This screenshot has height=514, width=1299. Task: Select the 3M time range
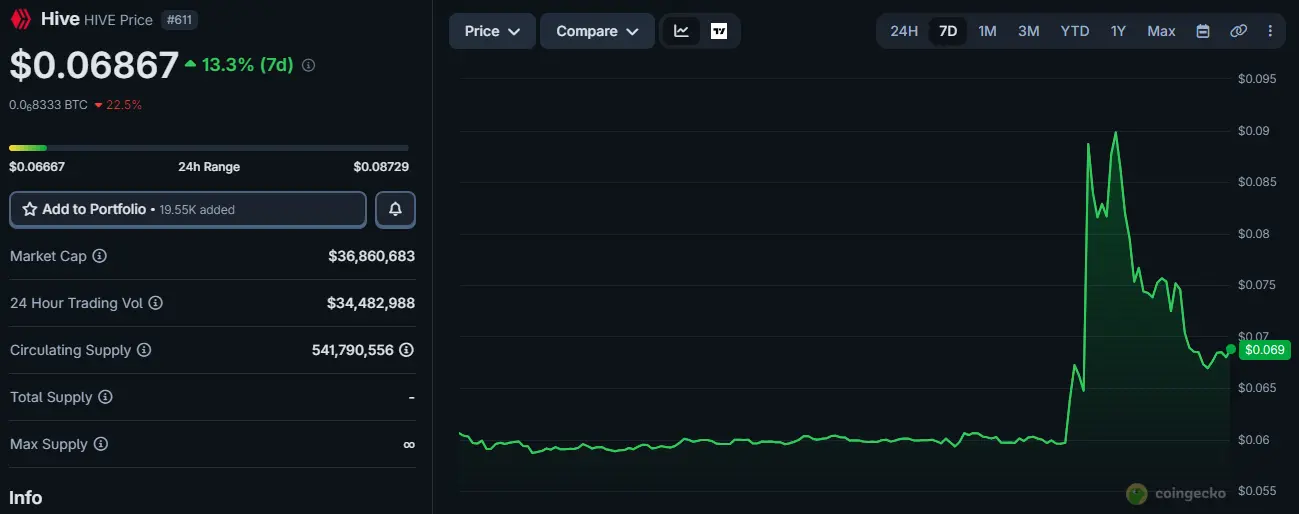[x=1028, y=31]
